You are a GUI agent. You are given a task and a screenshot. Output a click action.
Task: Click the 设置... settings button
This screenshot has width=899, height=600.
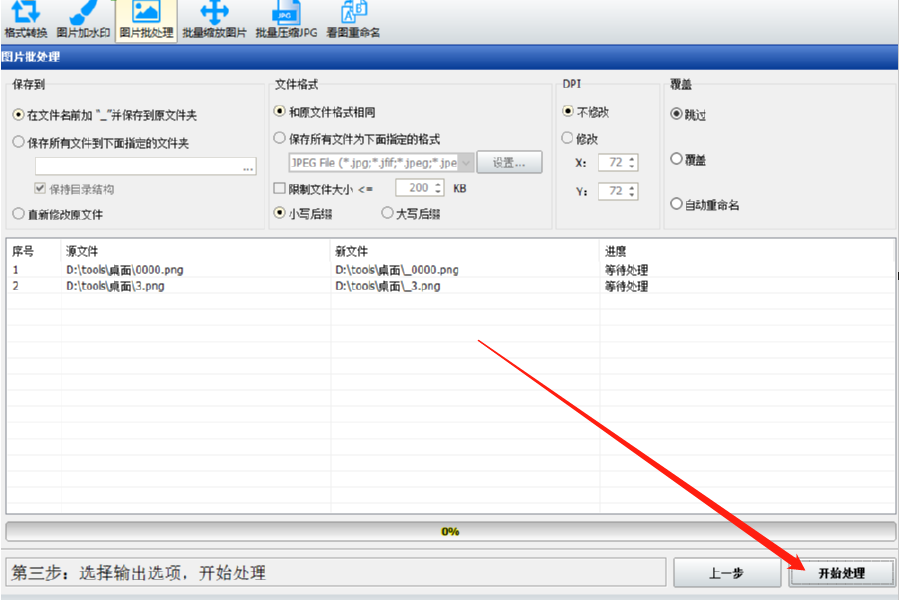[x=509, y=162]
